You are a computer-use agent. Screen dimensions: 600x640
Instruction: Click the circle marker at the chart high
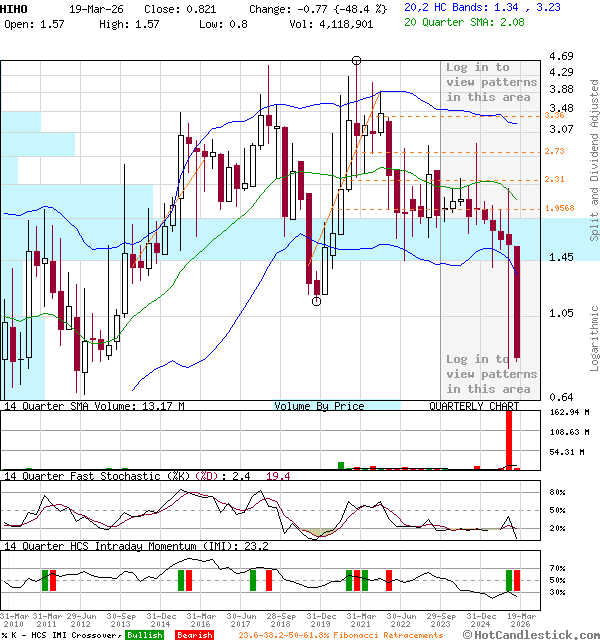coord(357,61)
